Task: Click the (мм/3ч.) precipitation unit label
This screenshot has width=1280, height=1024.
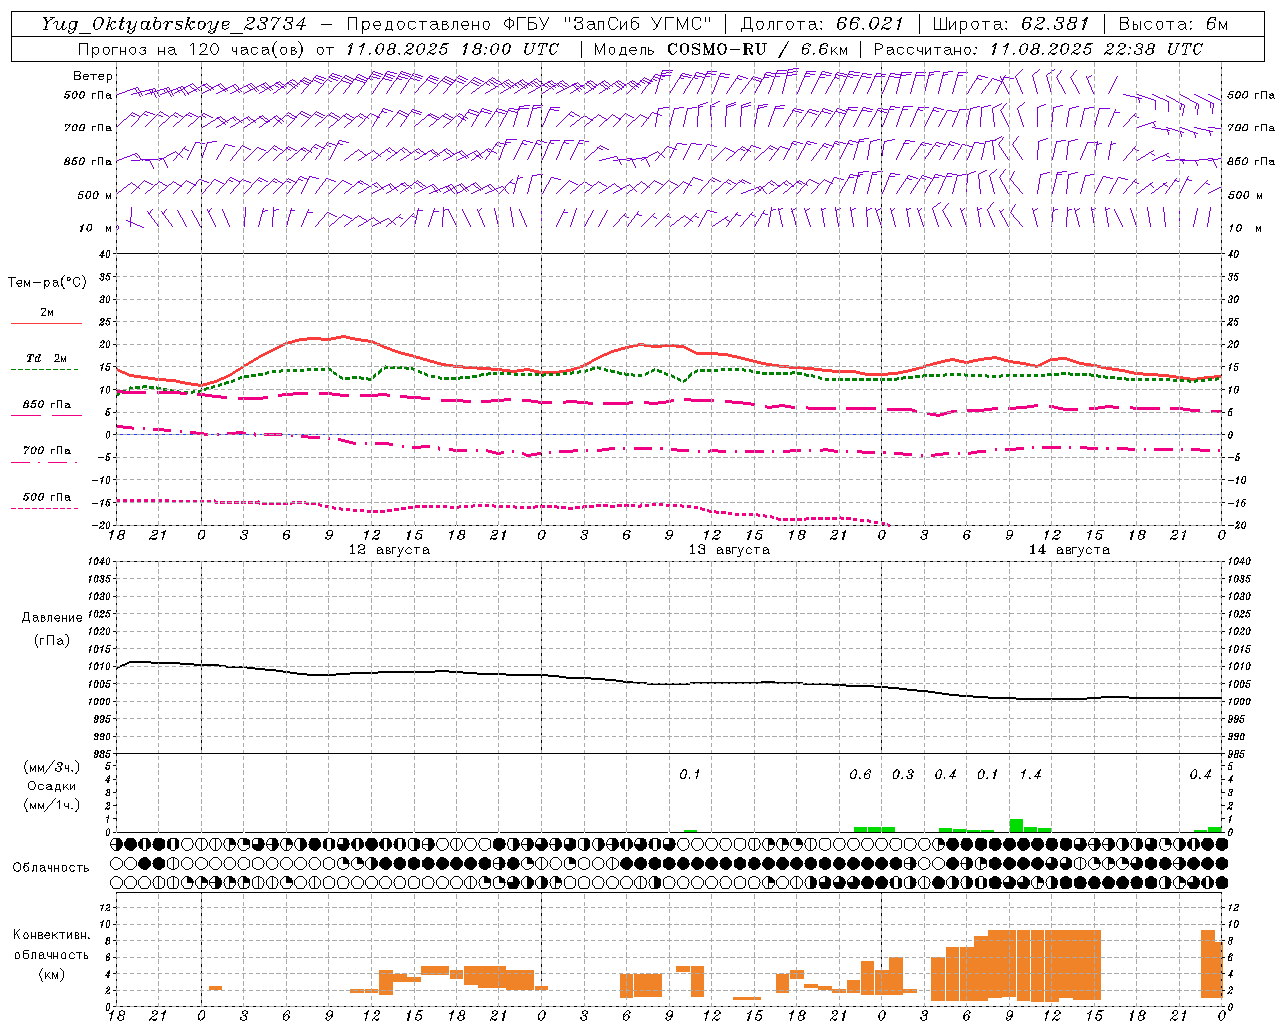Action: (52, 768)
